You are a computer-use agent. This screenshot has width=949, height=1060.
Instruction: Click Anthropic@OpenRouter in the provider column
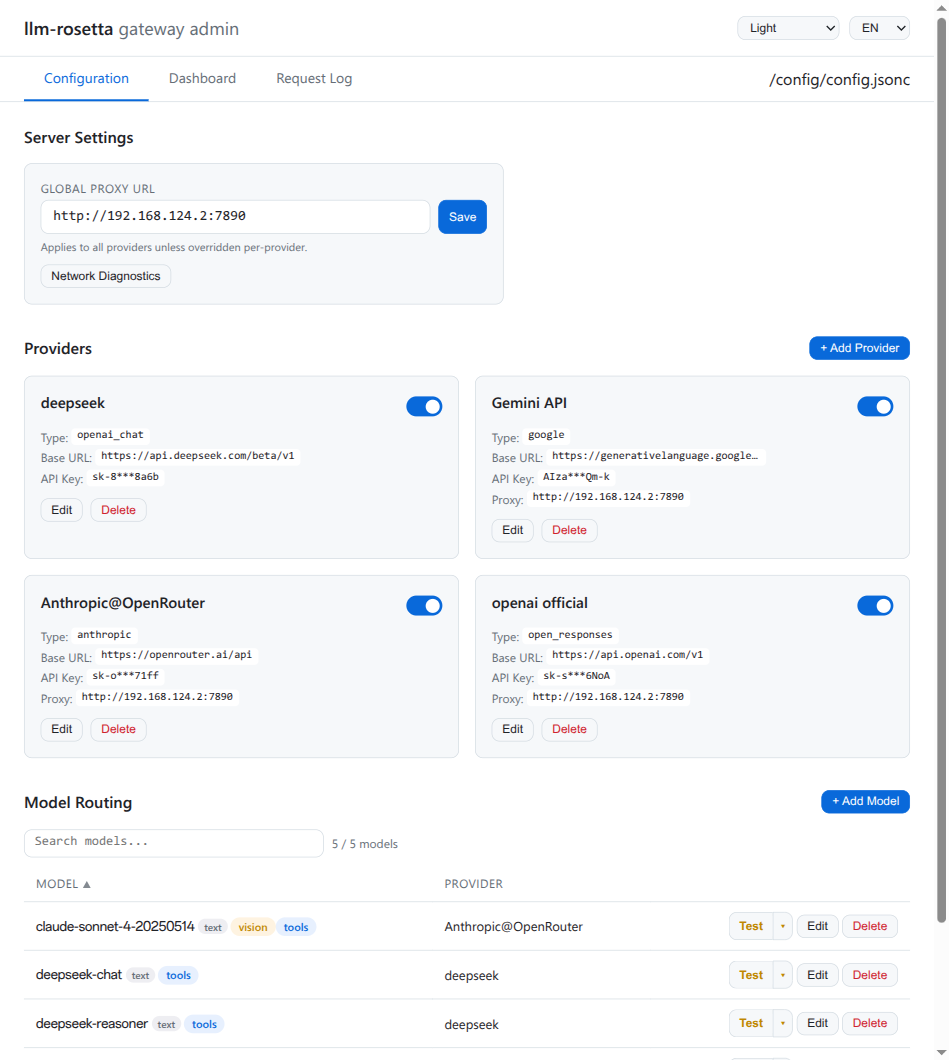[x=513, y=927]
